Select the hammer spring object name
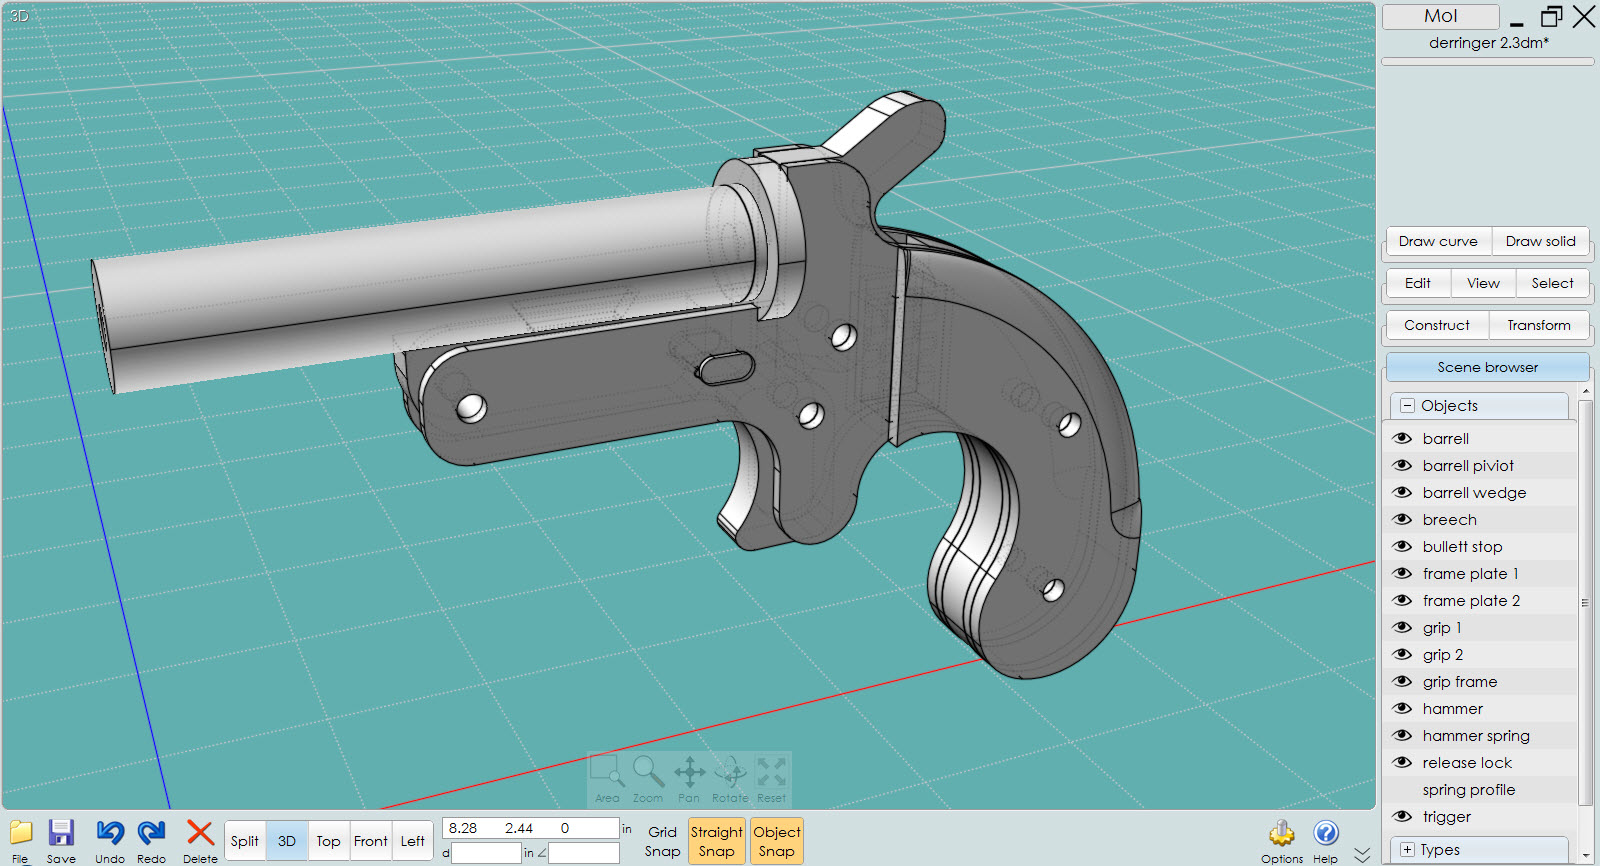 [1476, 735]
